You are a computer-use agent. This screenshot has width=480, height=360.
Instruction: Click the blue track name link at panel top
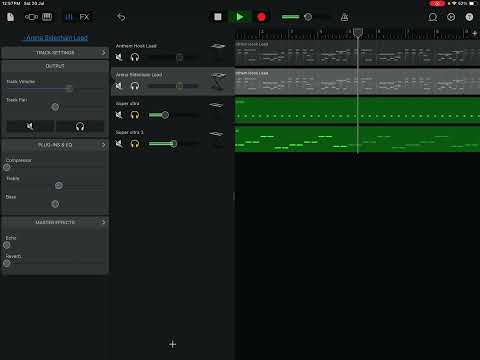56,38
